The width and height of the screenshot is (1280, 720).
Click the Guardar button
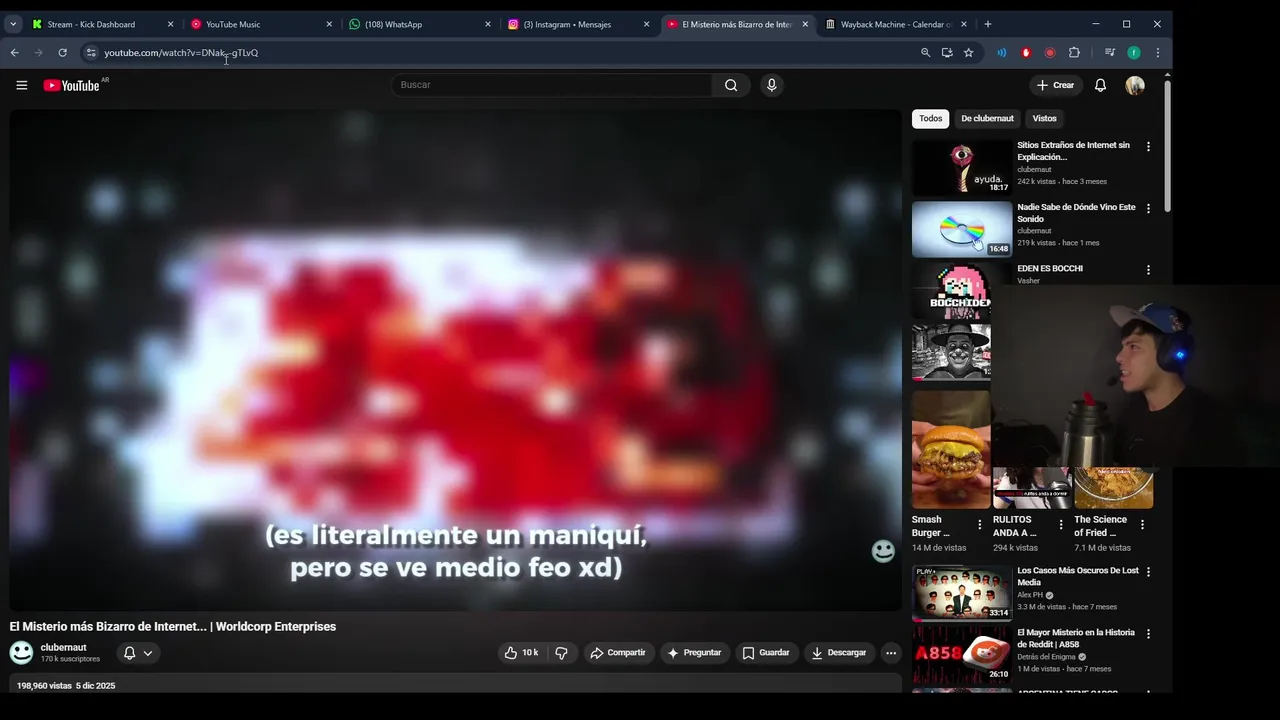coord(766,653)
